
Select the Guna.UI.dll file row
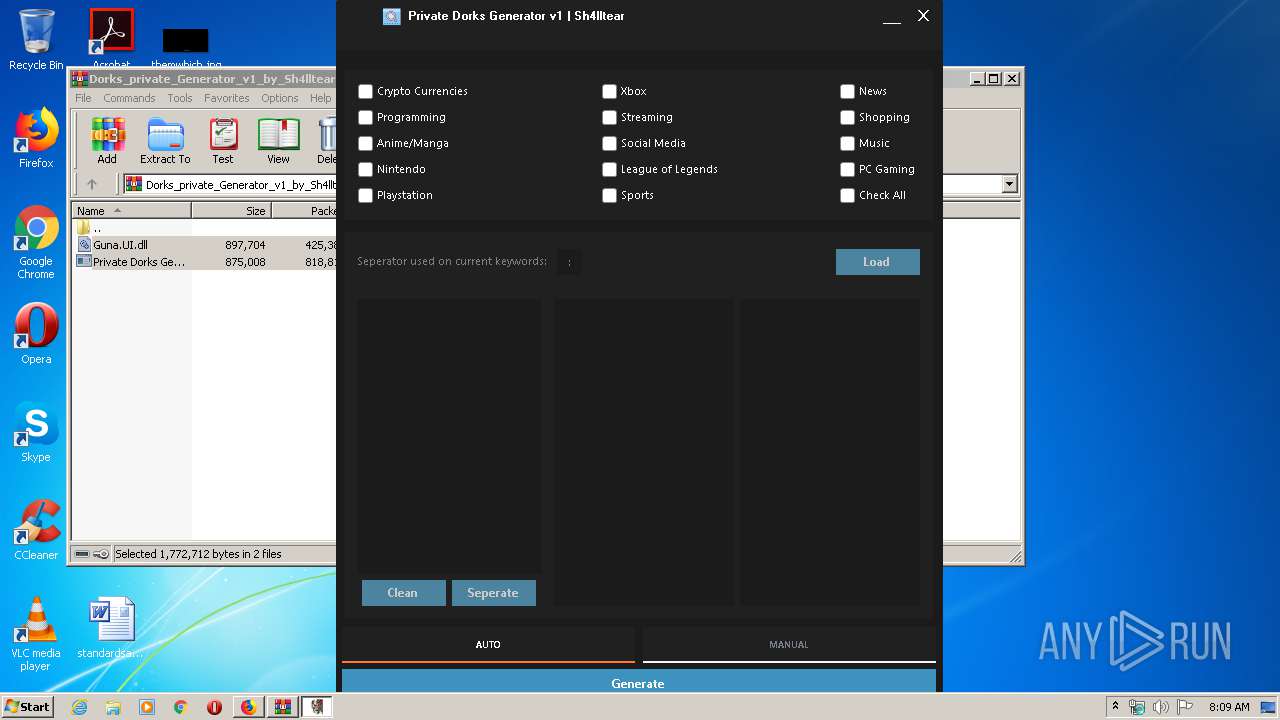coord(205,245)
